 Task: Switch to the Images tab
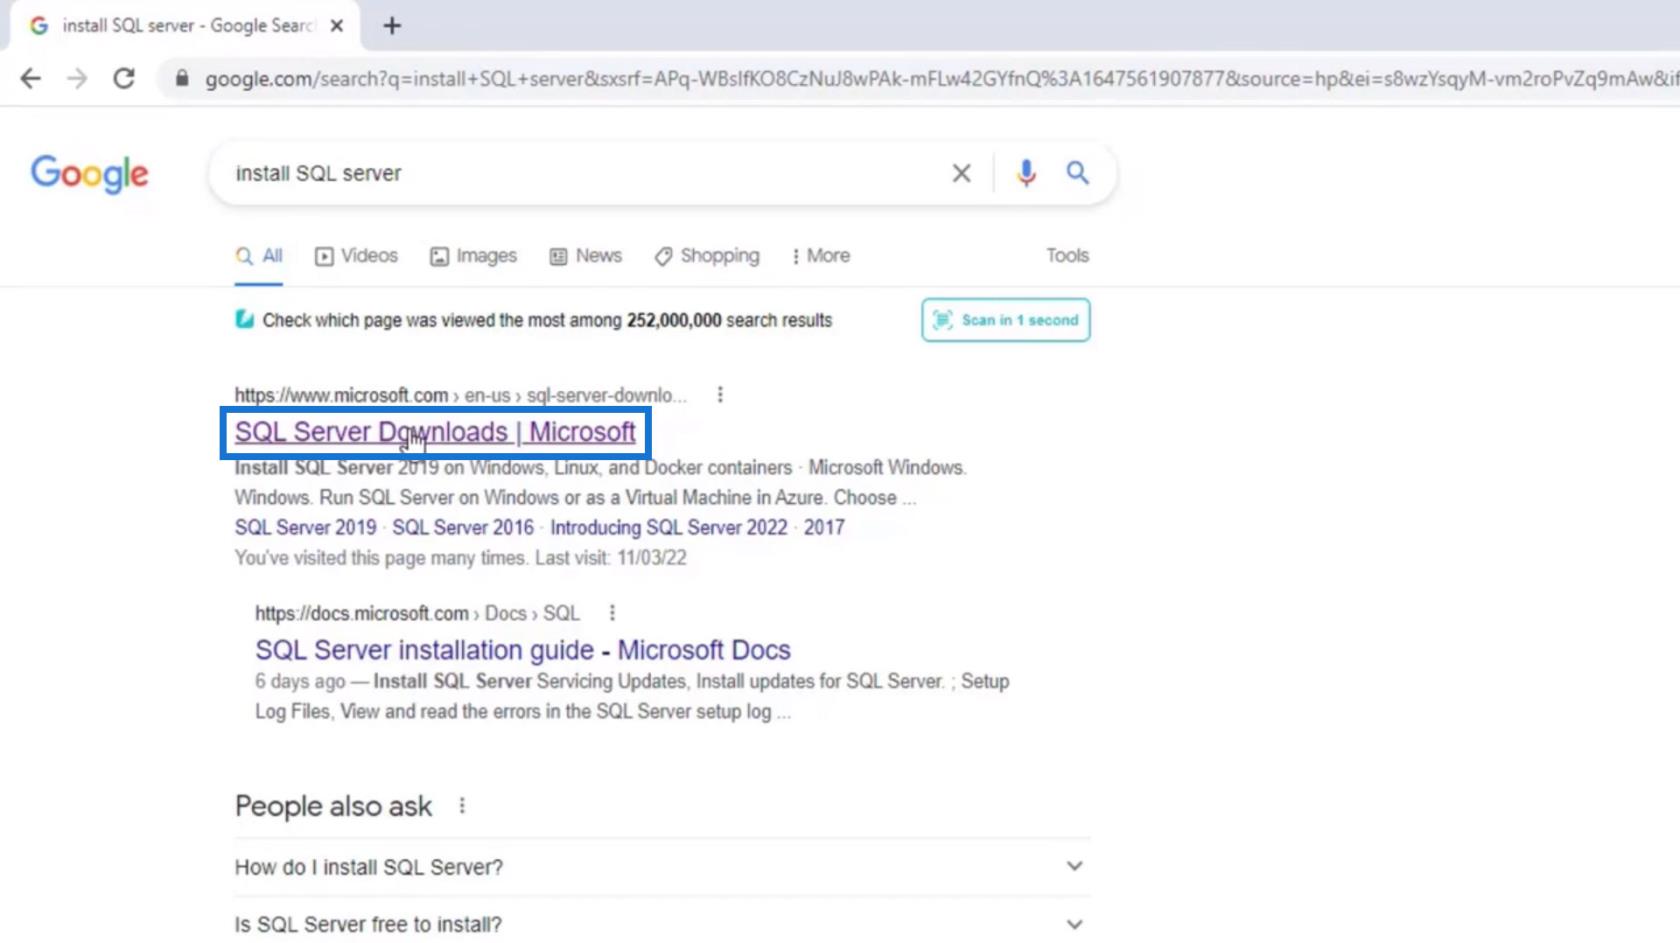click(x=473, y=256)
